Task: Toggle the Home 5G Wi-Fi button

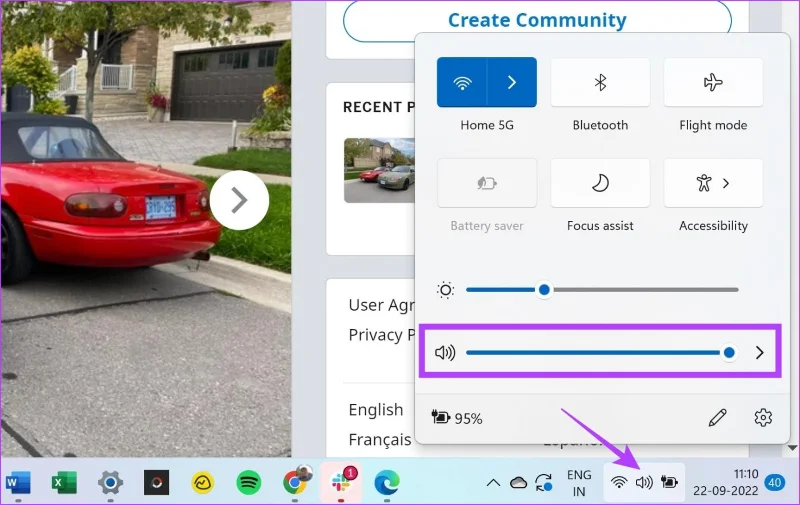Action: click(462, 82)
